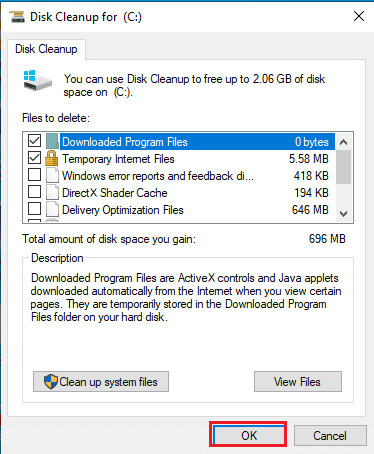
Task: Confirm cleanup with the OK button
Action: (x=248, y=434)
